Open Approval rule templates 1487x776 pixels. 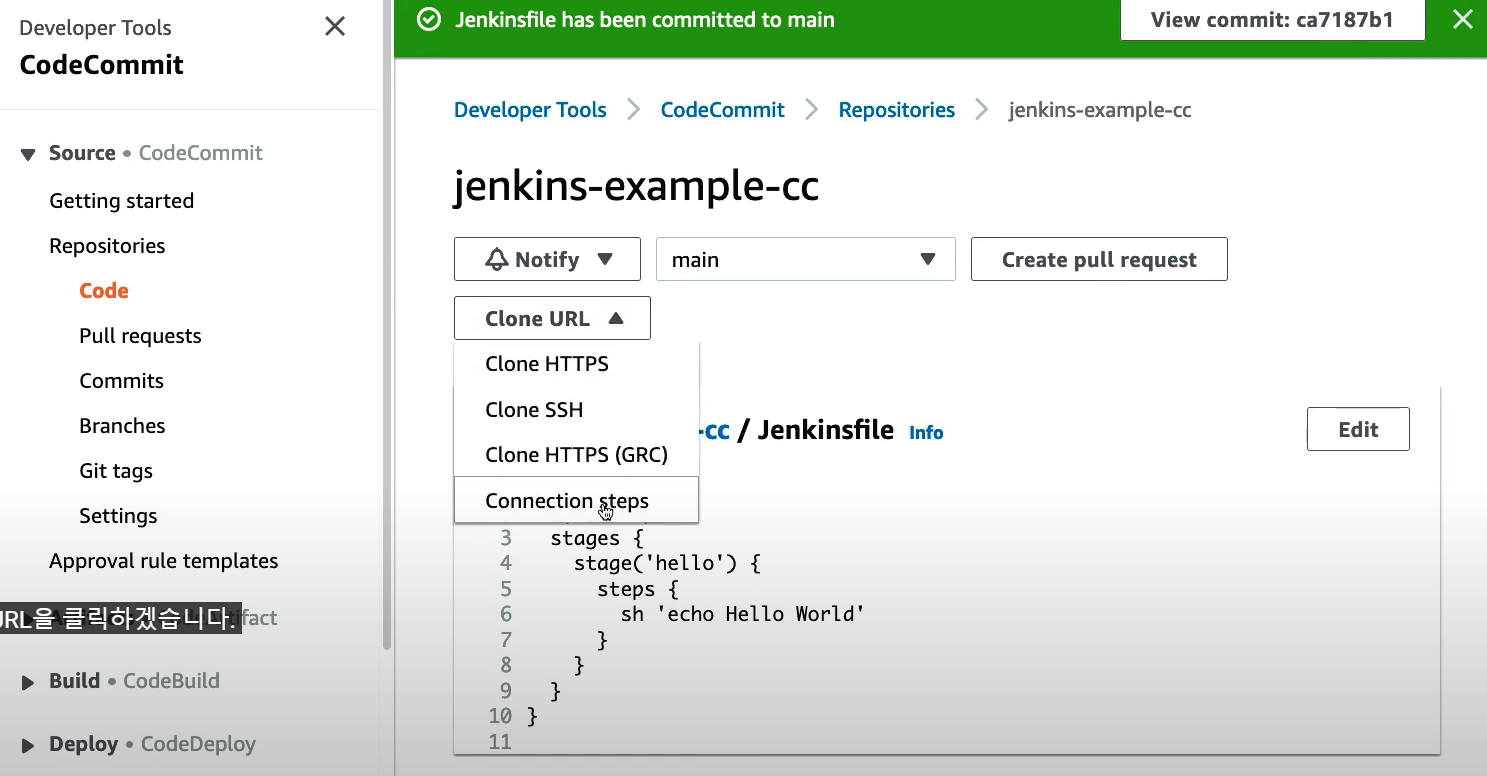coord(164,561)
